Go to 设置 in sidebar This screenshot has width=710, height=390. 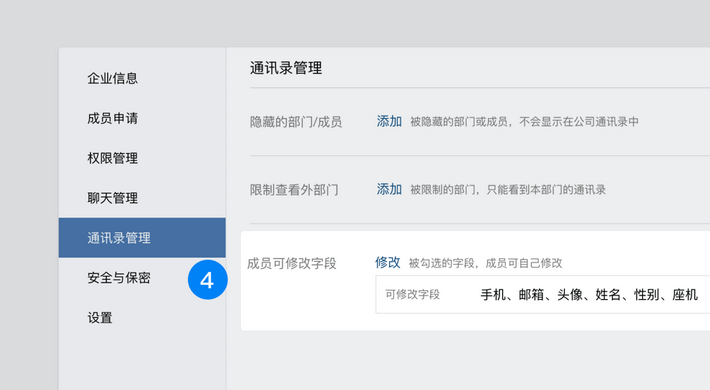pos(100,318)
